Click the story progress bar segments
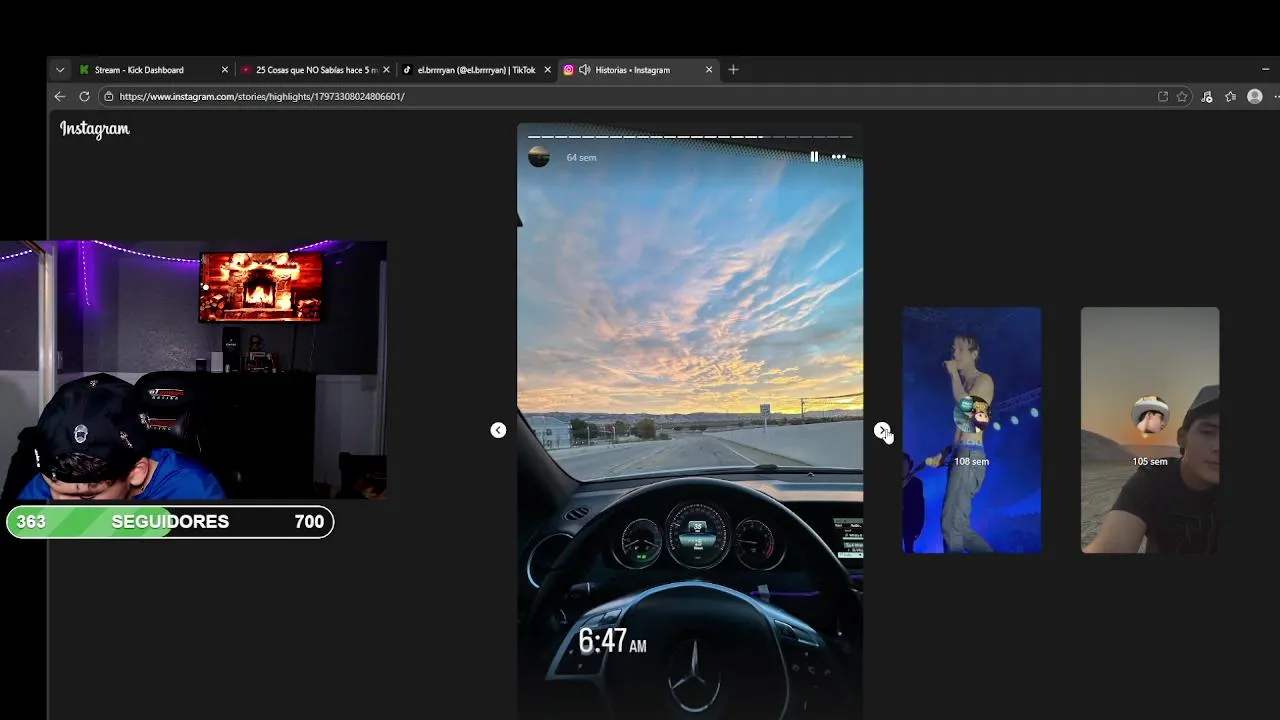Image resolution: width=1280 pixels, height=720 pixels. click(690, 136)
